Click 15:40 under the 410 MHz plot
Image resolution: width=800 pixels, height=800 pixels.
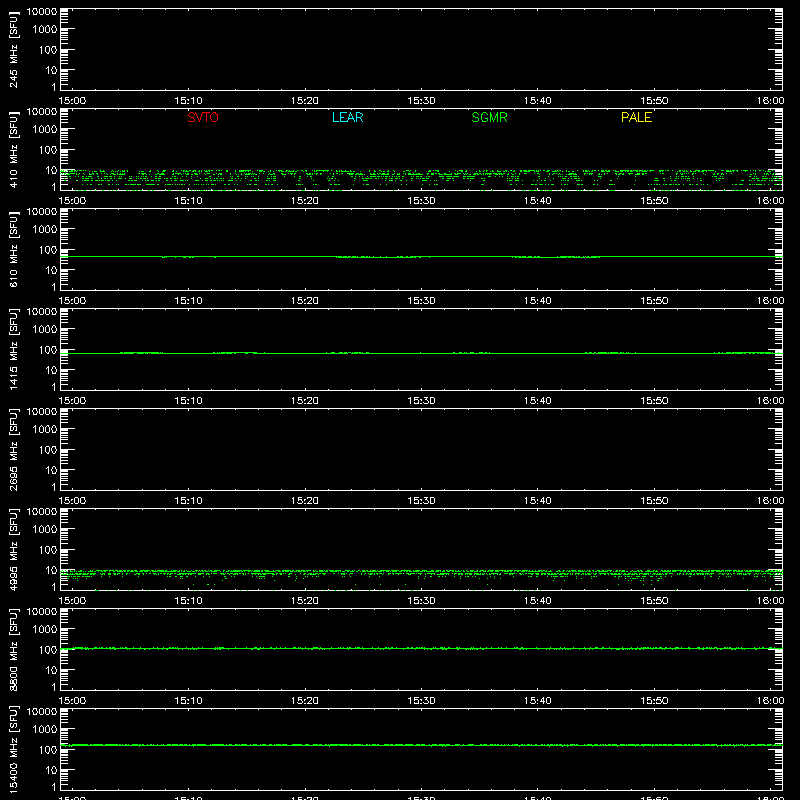[538, 201]
